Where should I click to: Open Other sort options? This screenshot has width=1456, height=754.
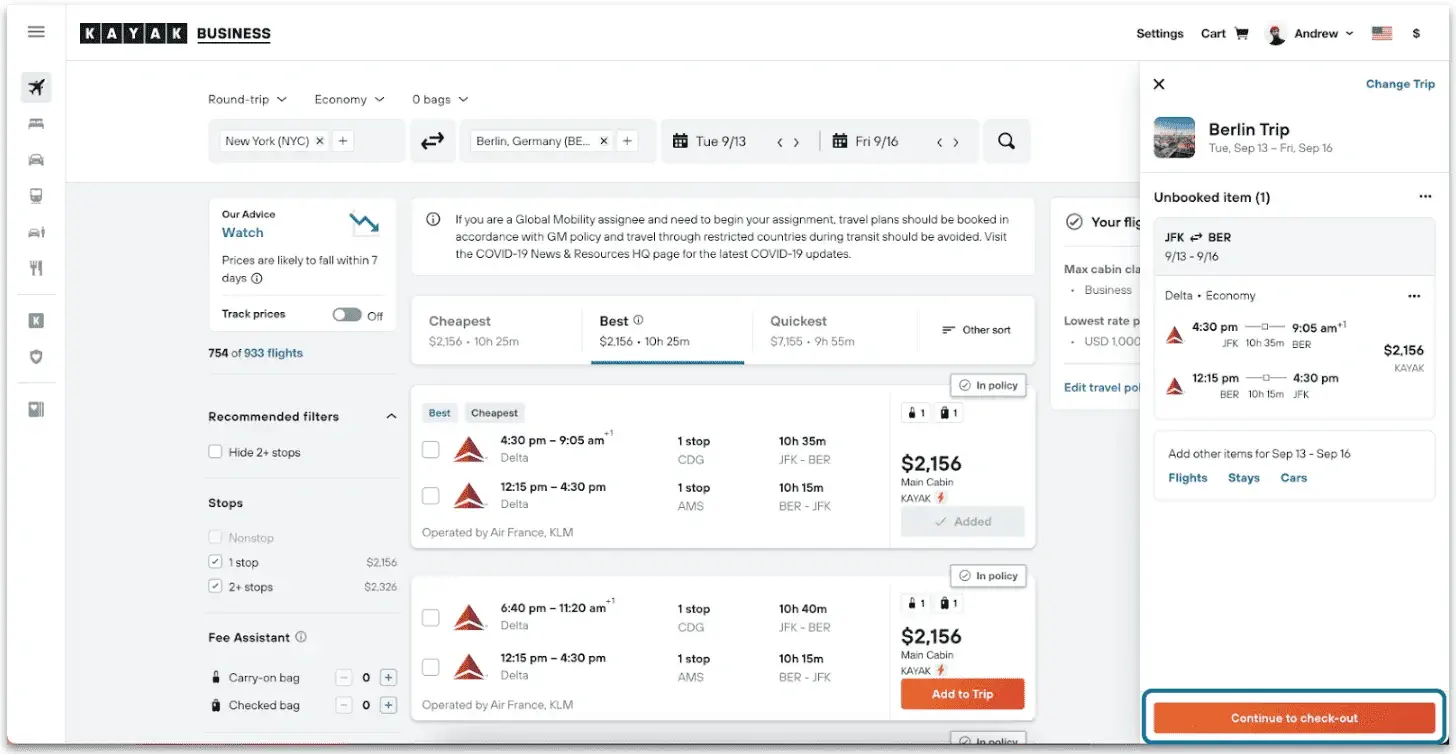click(977, 330)
